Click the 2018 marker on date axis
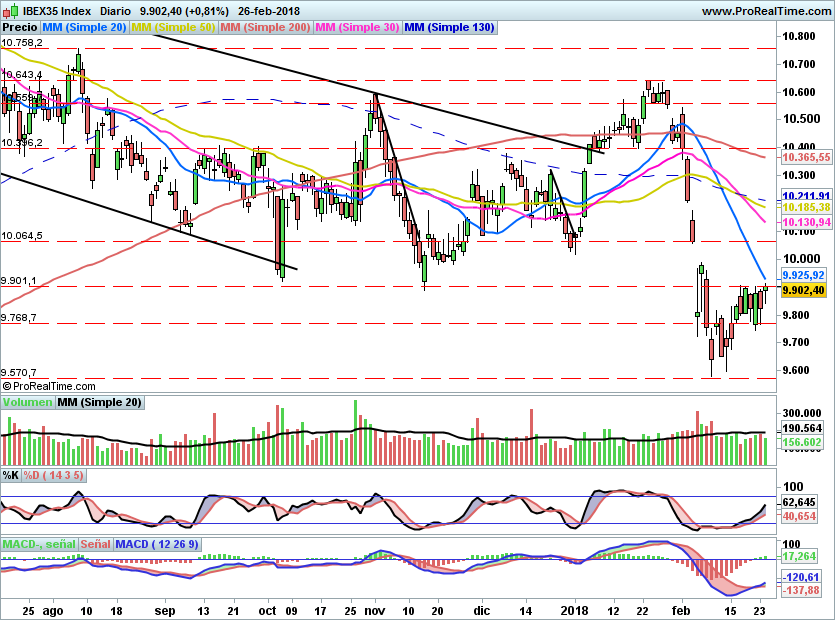835x620 pixels. 574,608
